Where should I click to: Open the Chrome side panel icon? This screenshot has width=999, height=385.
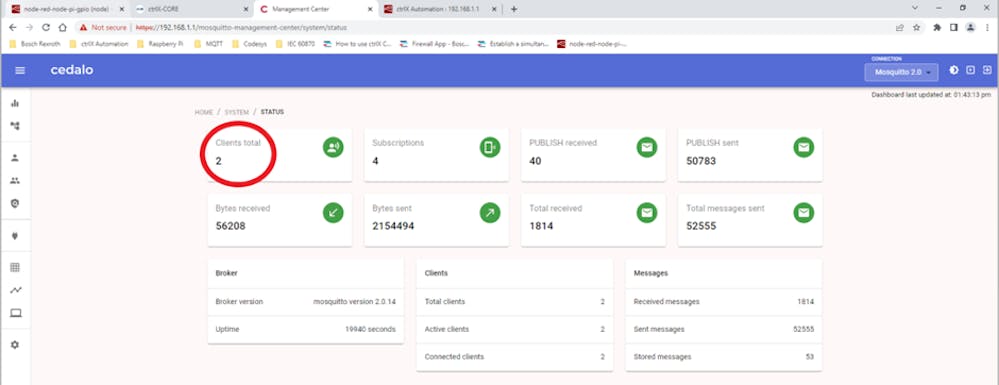tap(954, 27)
